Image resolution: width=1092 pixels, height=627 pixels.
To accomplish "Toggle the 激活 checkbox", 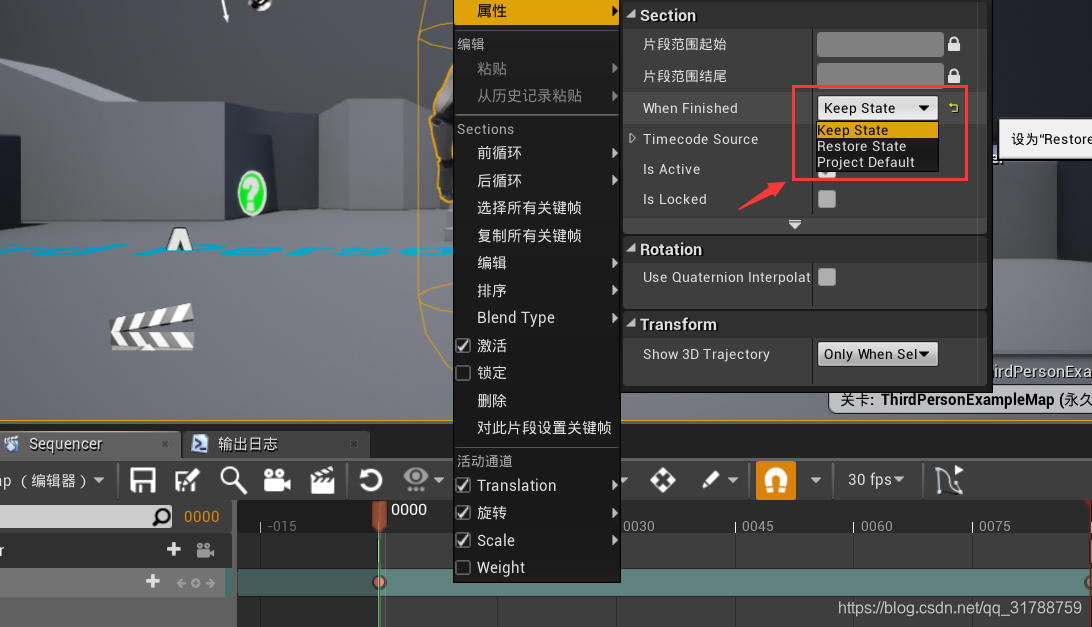I will (x=463, y=346).
